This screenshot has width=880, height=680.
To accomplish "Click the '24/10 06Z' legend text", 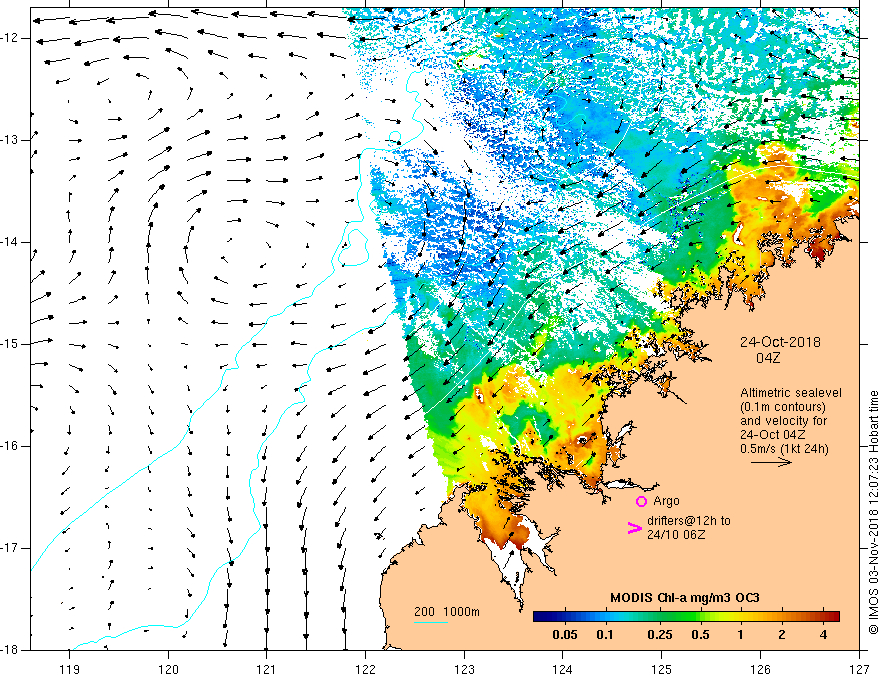I will click(676, 535).
